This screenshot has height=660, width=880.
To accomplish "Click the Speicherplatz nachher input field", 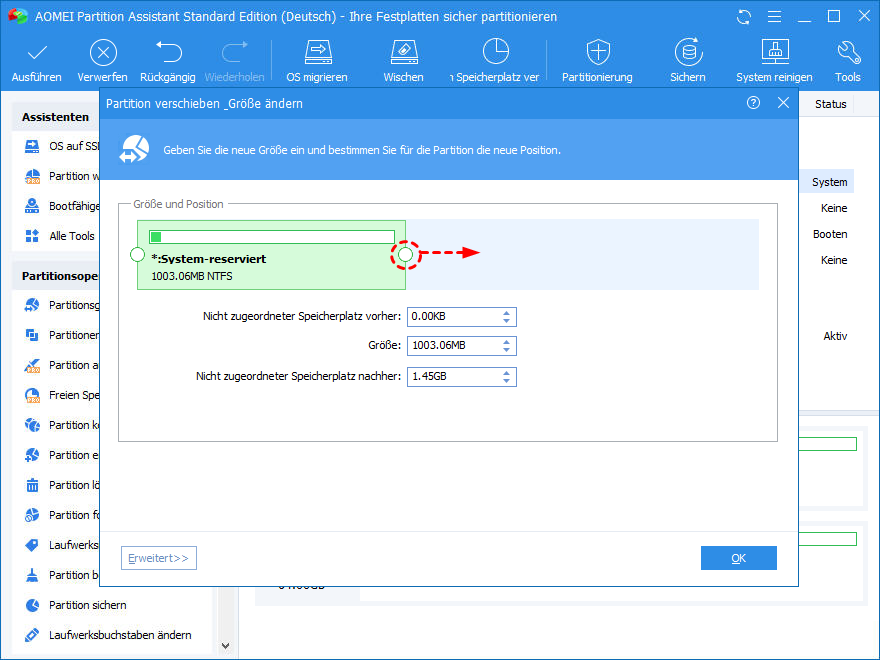I will [x=461, y=377].
